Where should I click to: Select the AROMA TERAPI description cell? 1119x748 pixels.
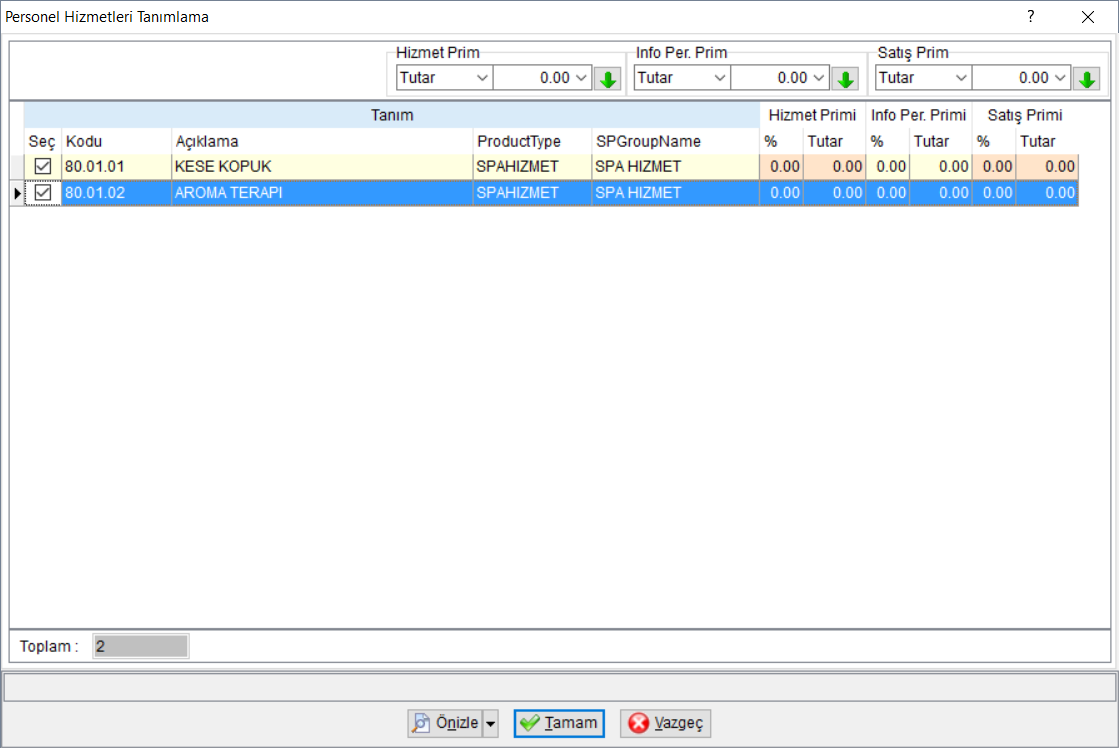322,193
